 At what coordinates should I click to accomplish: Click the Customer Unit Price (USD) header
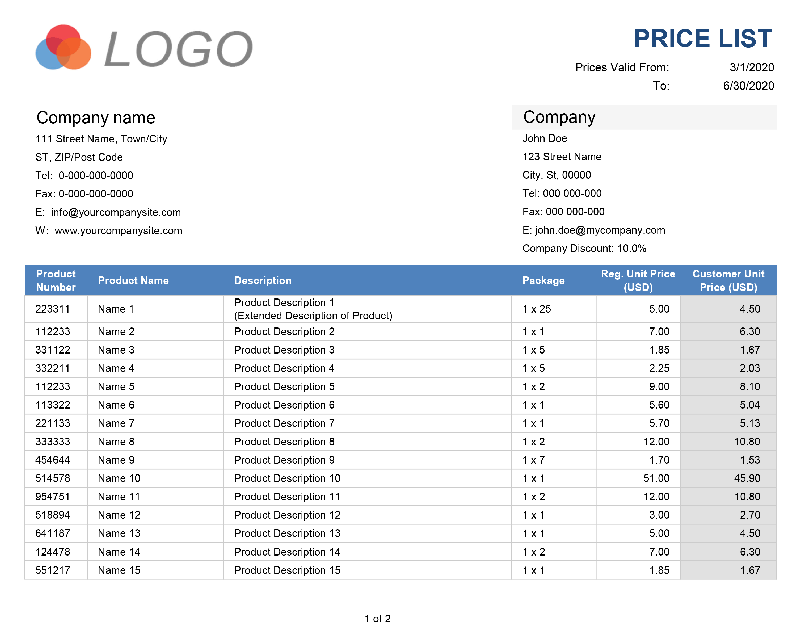coord(729,280)
